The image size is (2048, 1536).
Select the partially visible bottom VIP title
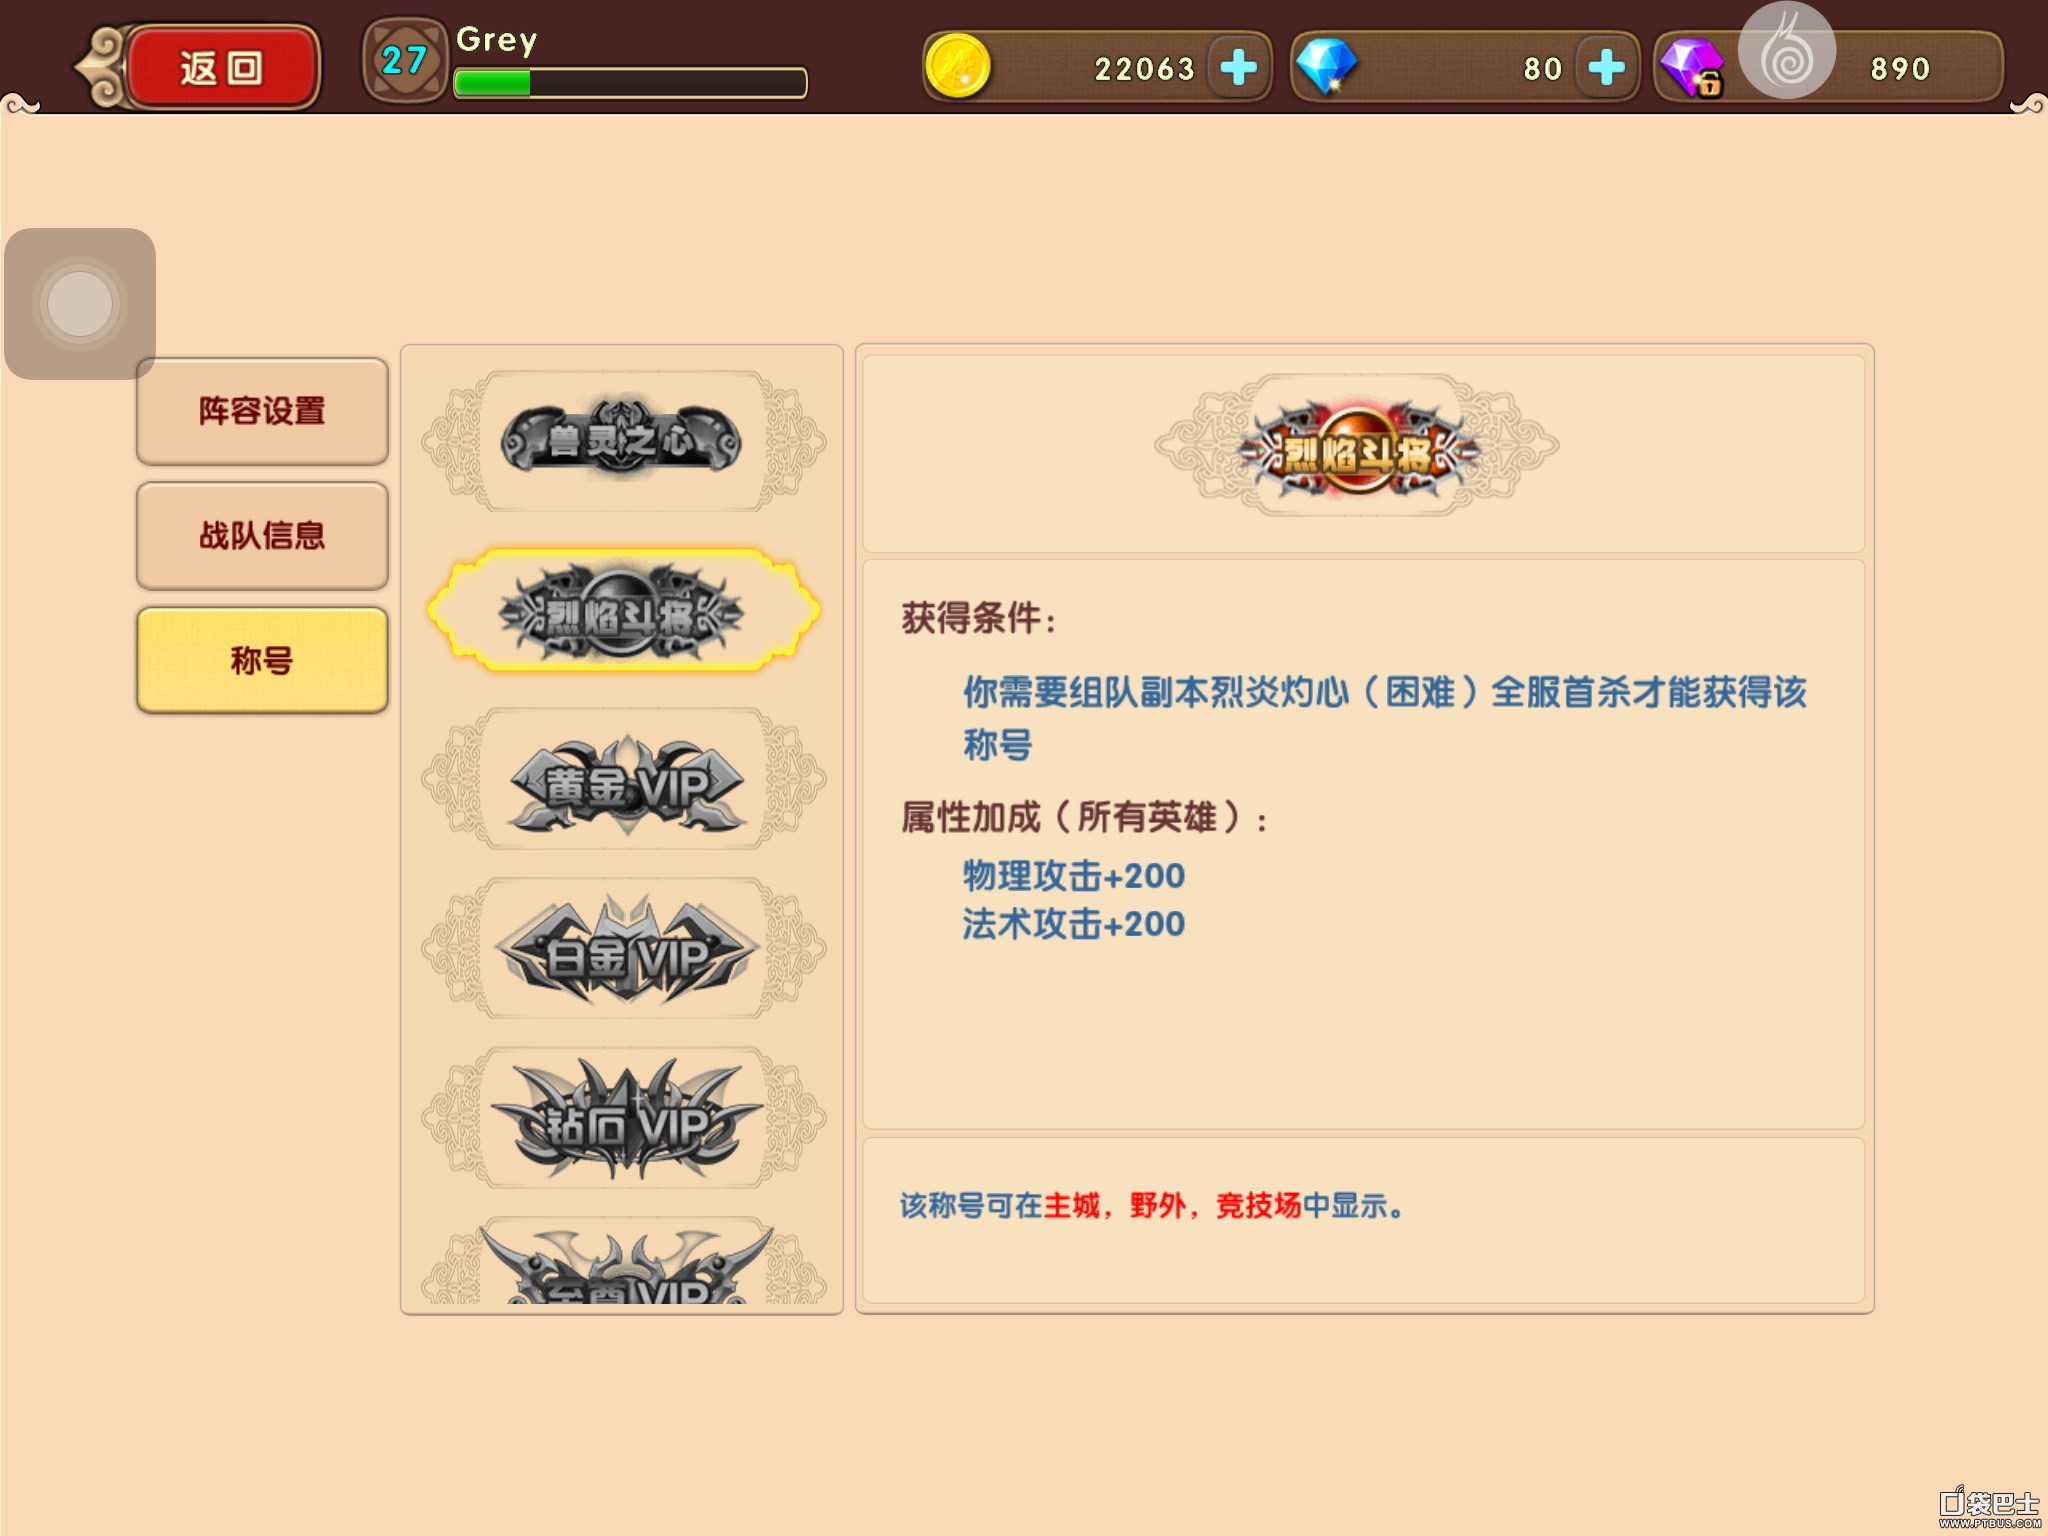623,1261
